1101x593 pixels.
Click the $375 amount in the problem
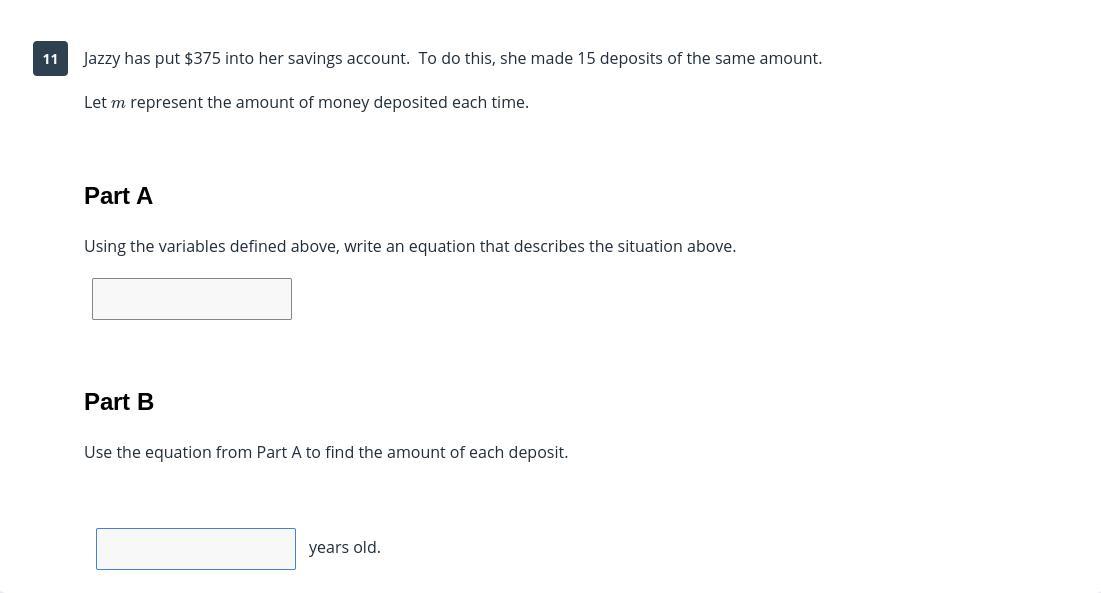click(x=202, y=58)
